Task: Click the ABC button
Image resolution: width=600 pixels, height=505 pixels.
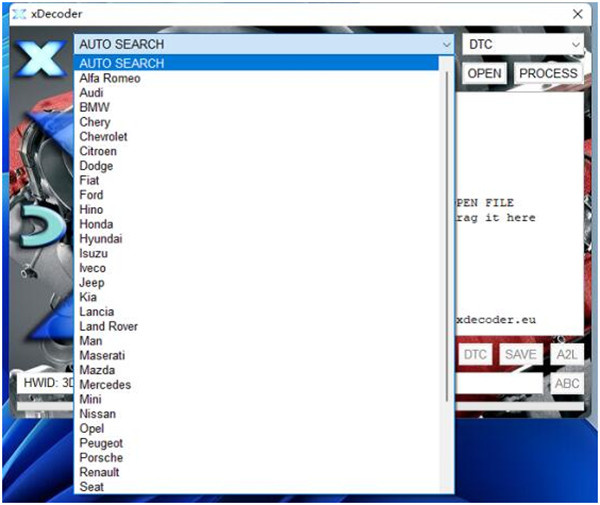Action: [x=567, y=383]
